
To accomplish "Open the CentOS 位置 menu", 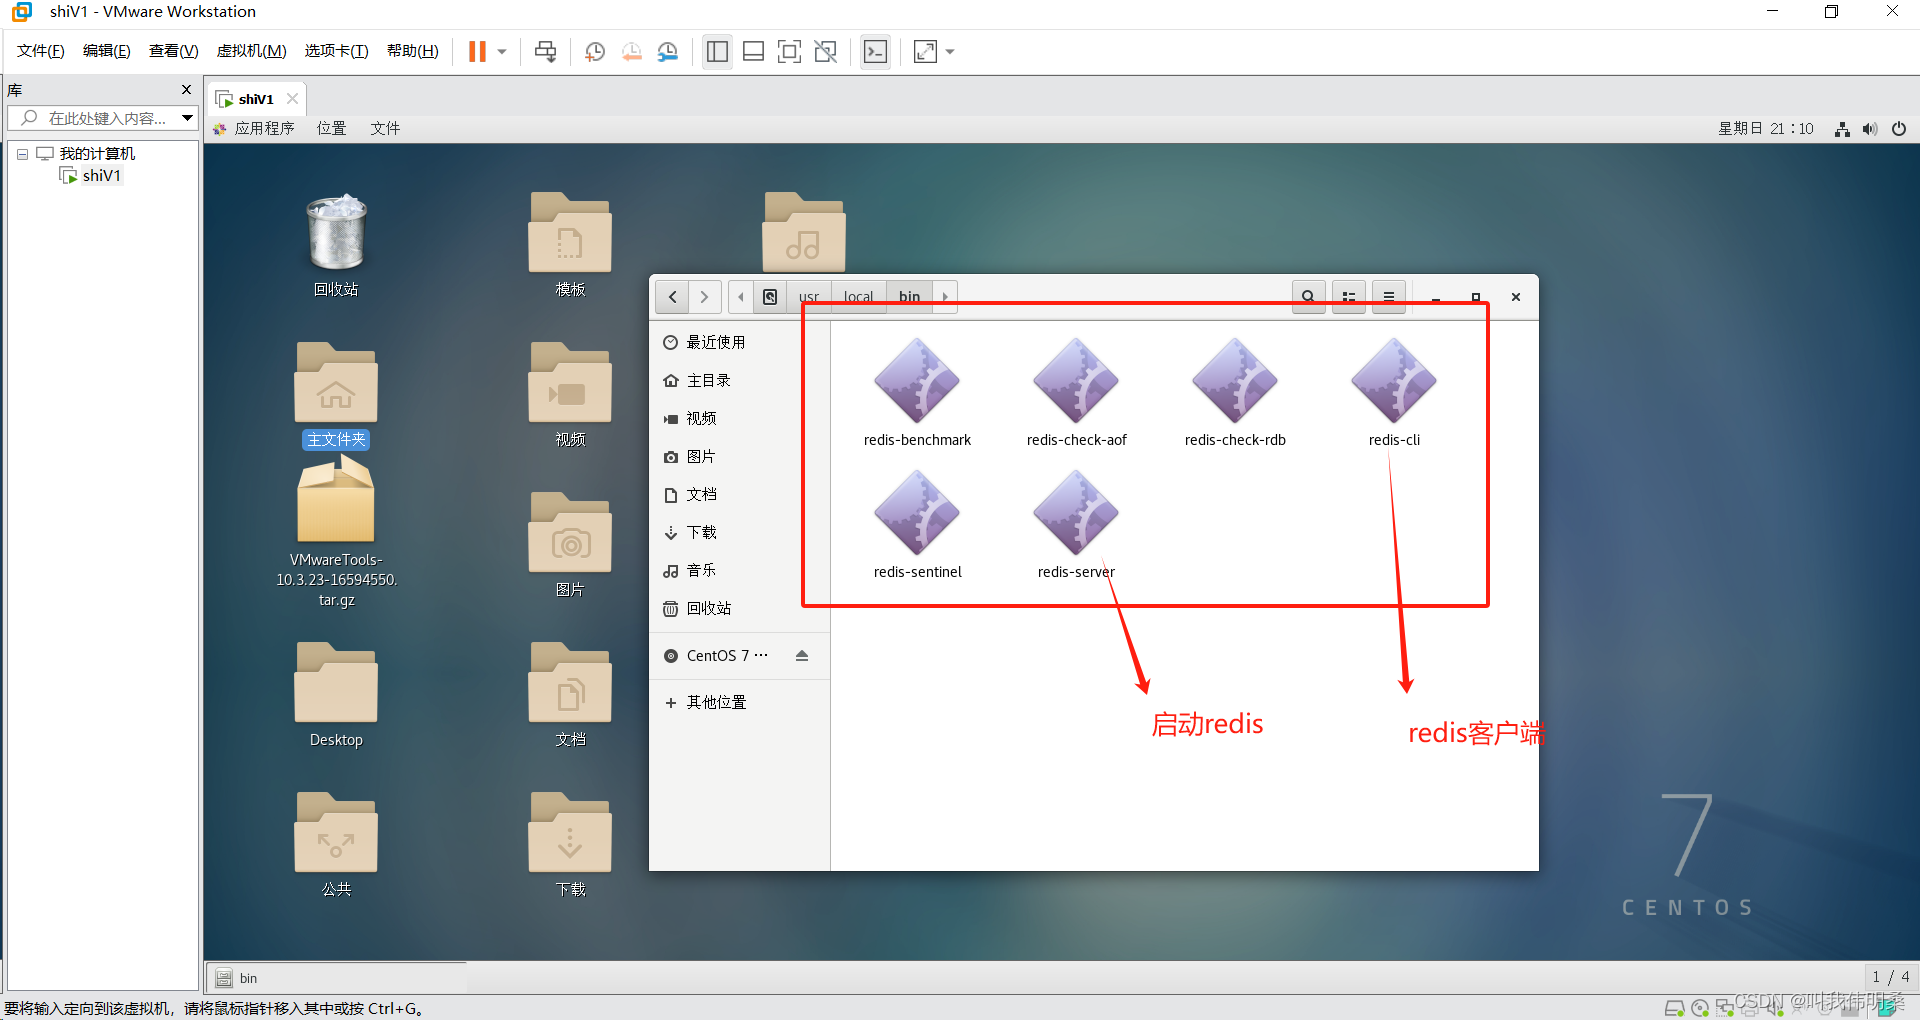I will (x=332, y=128).
